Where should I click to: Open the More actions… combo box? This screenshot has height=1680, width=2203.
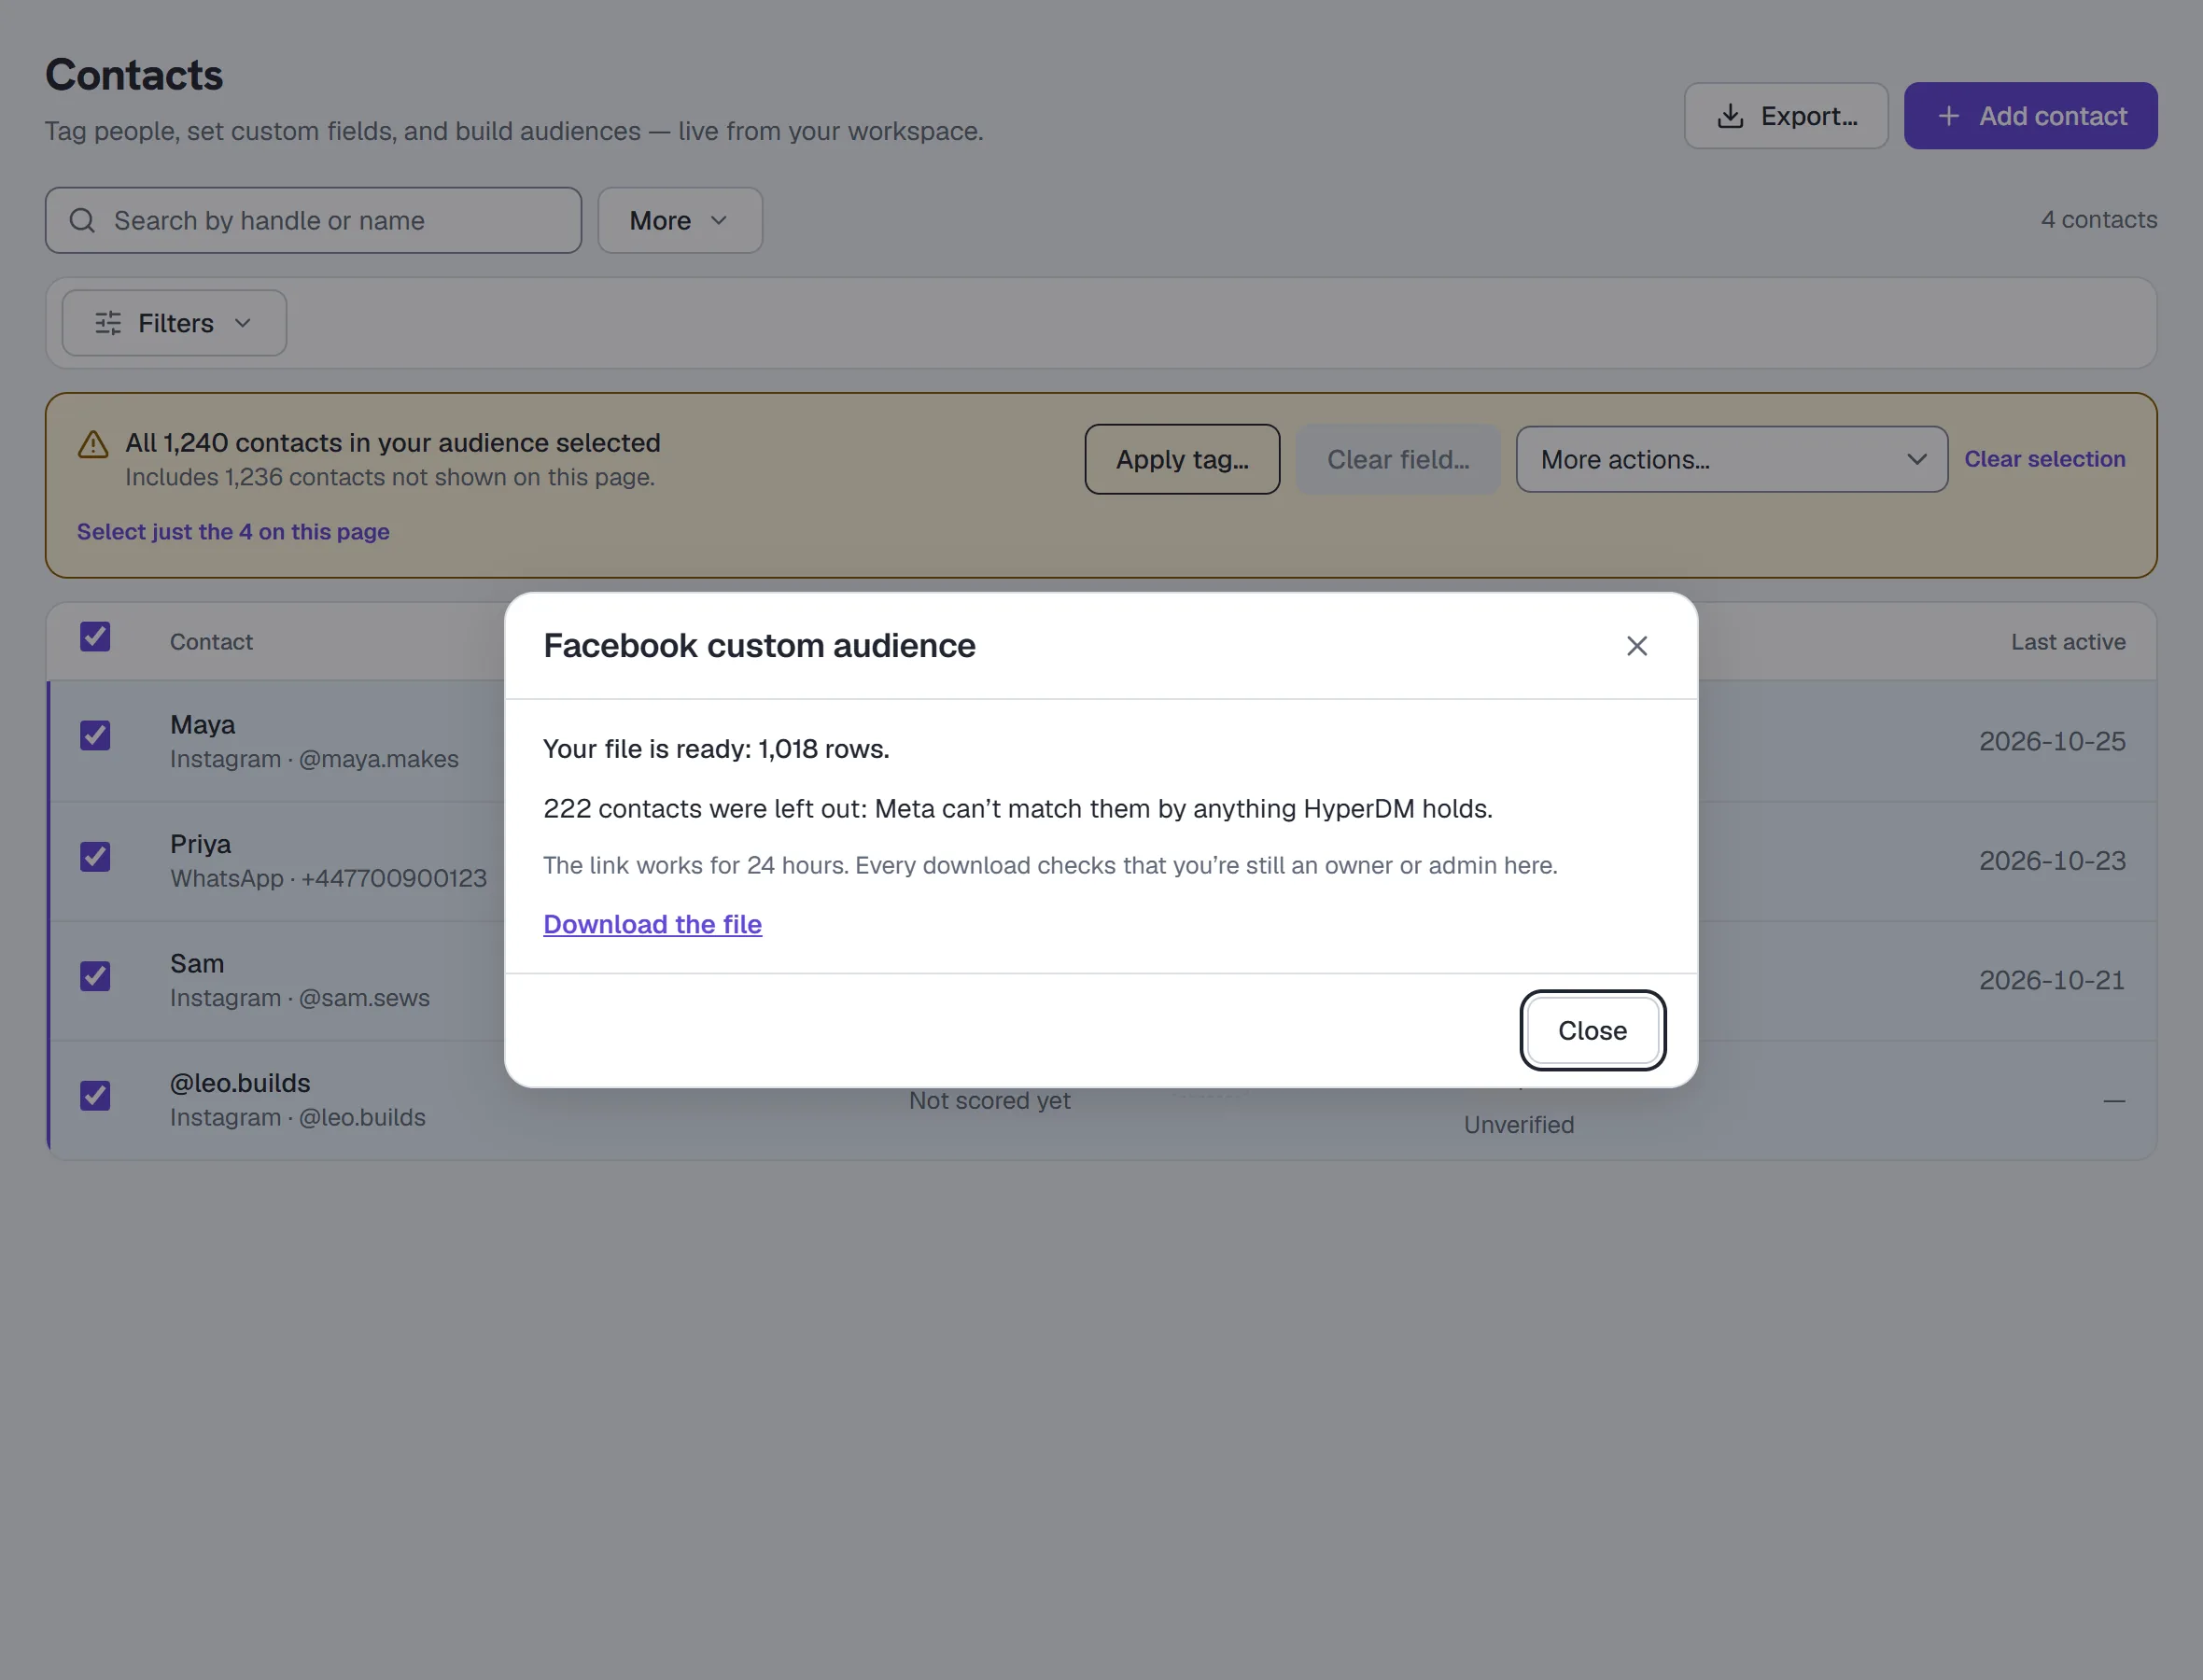1731,459
